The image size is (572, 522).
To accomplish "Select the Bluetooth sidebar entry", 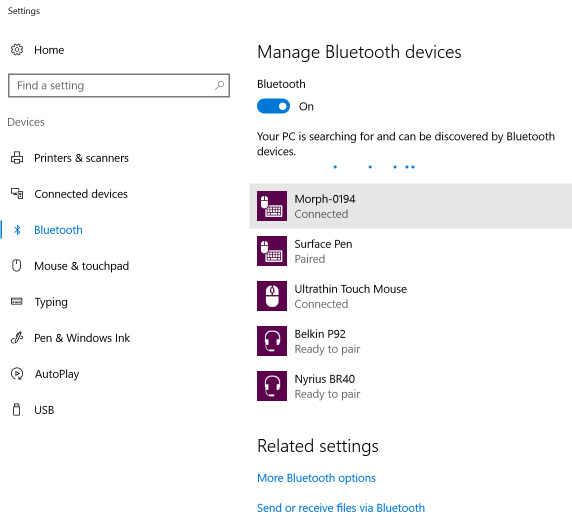I will 58,230.
